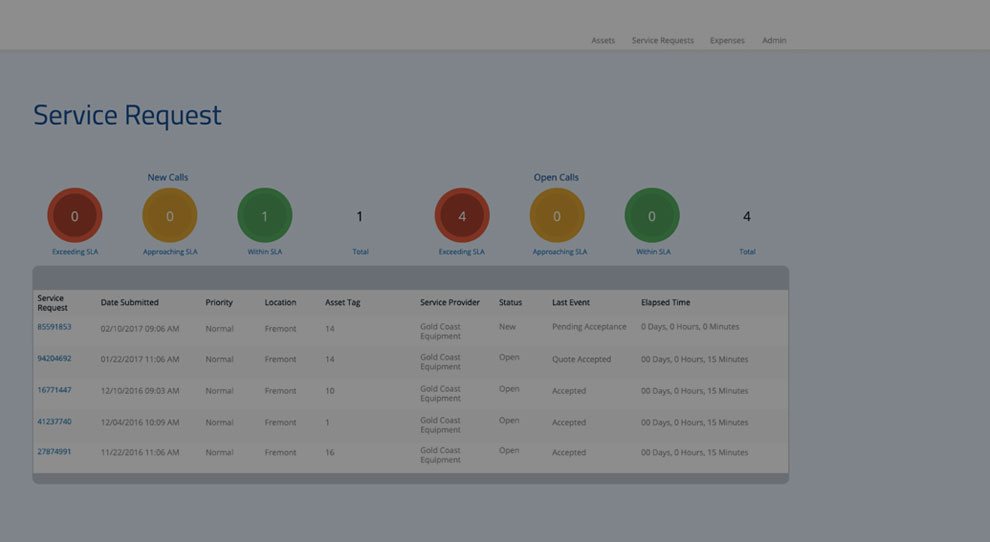Viewport: 990px width, 542px height.
Task: Click elapsed time 0 Days, 0 Hours, 0 Minutes
Action: (690, 327)
